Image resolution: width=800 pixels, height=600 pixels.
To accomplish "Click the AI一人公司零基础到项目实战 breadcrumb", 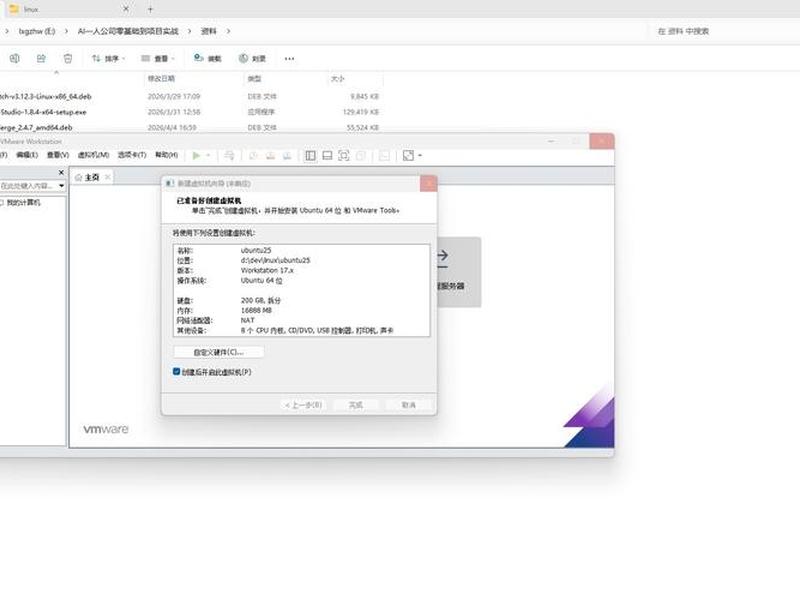I will coord(128,31).
